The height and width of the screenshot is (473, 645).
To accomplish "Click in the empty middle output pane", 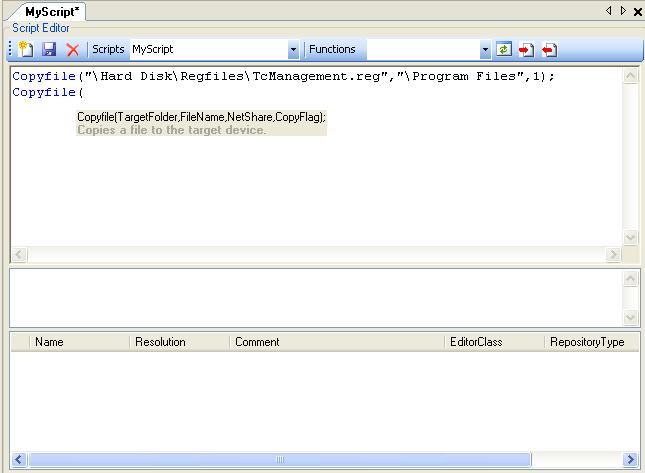I will tap(316, 298).
